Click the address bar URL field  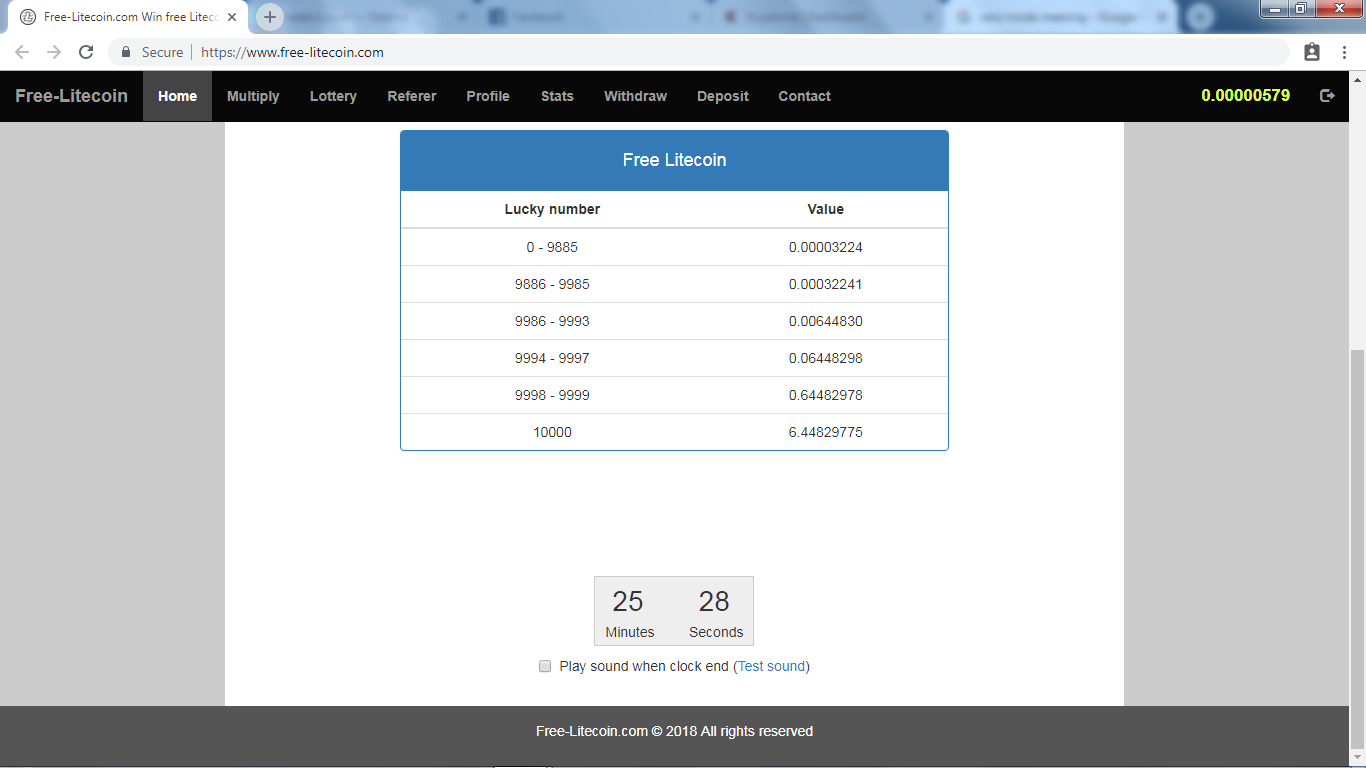point(700,52)
